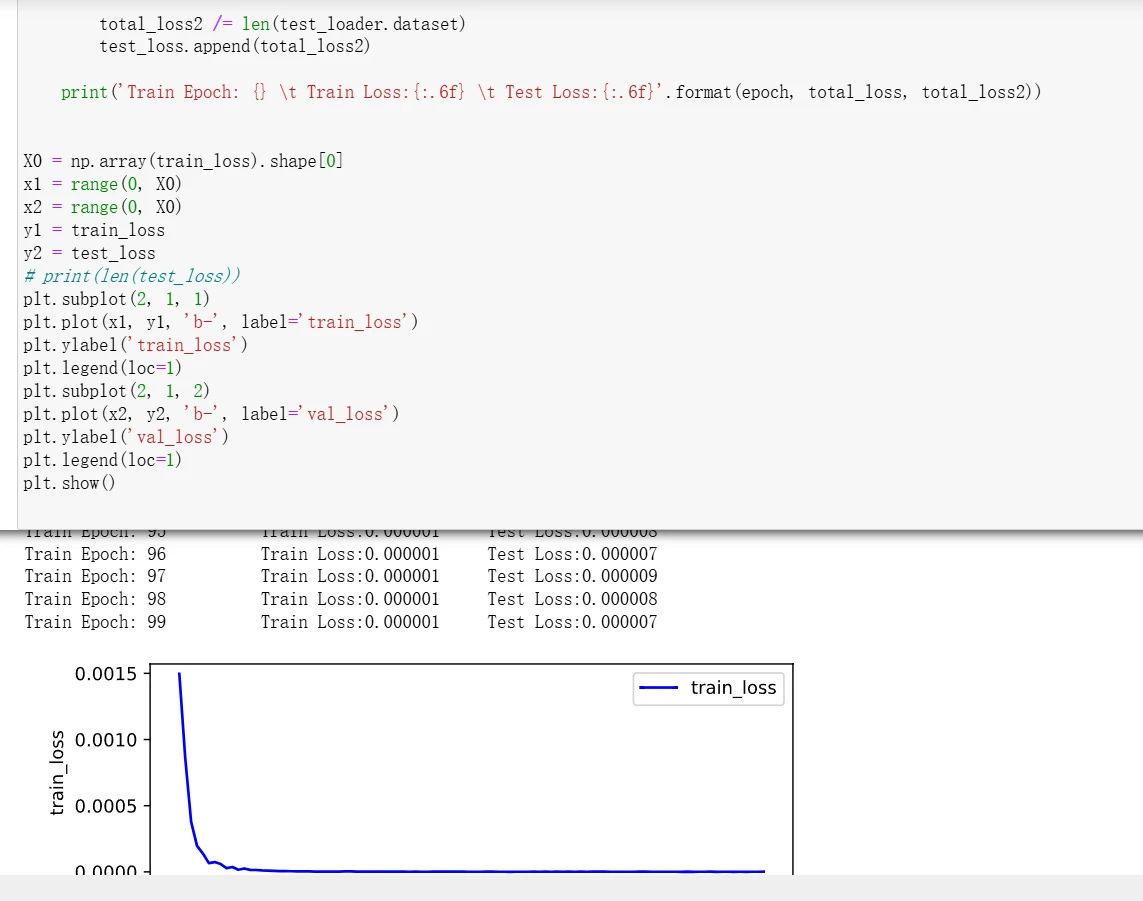Click the output row 'Train Epoch: 97'
The image size is (1143, 901).
click(341, 577)
